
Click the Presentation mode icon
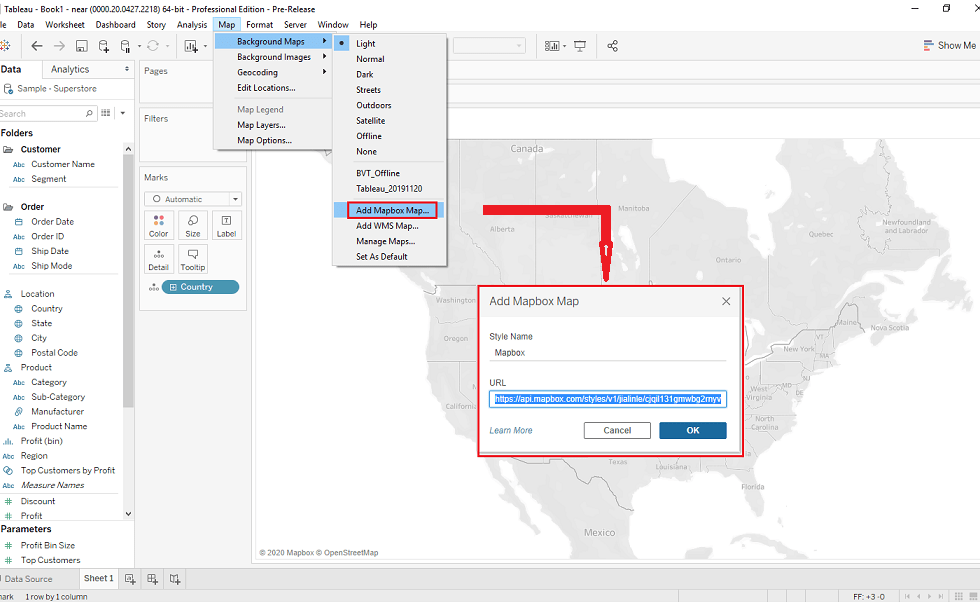coord(579,46)
